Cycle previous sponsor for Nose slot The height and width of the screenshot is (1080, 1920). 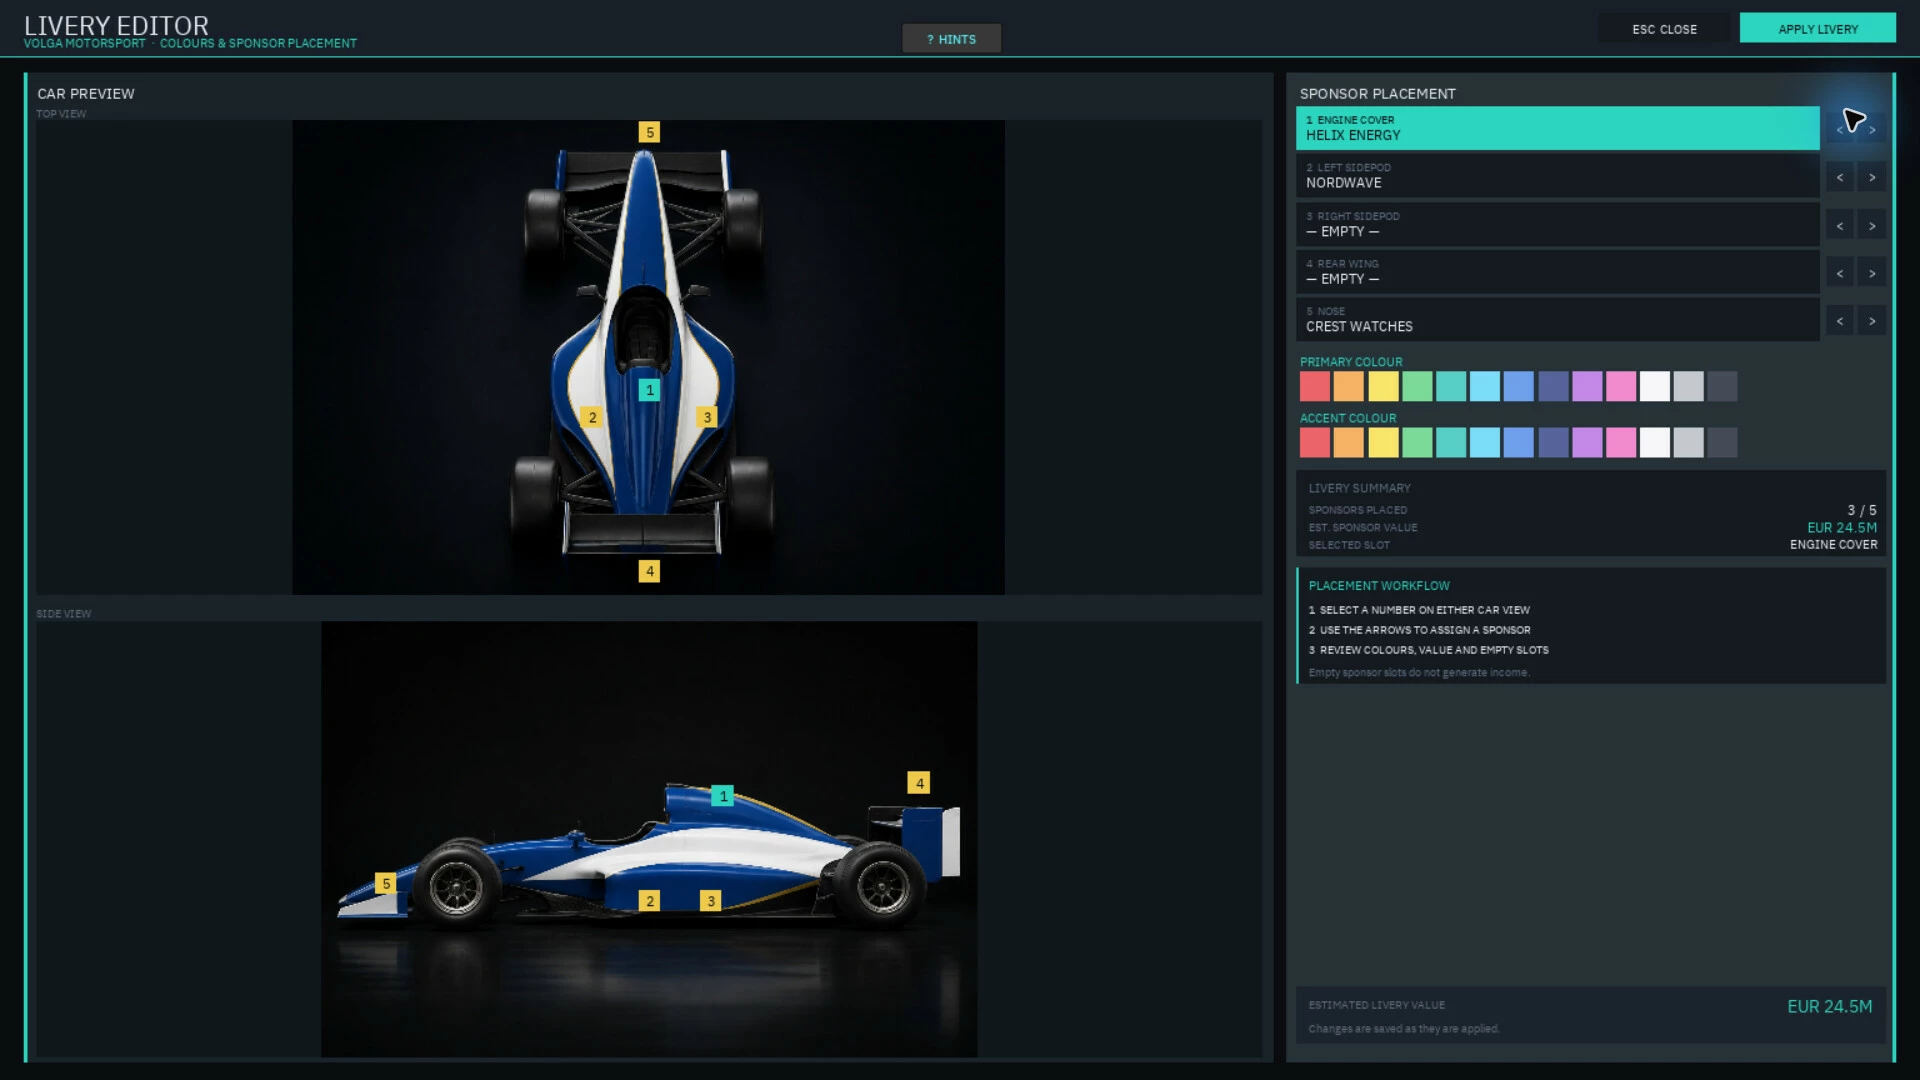point(1839,320)
